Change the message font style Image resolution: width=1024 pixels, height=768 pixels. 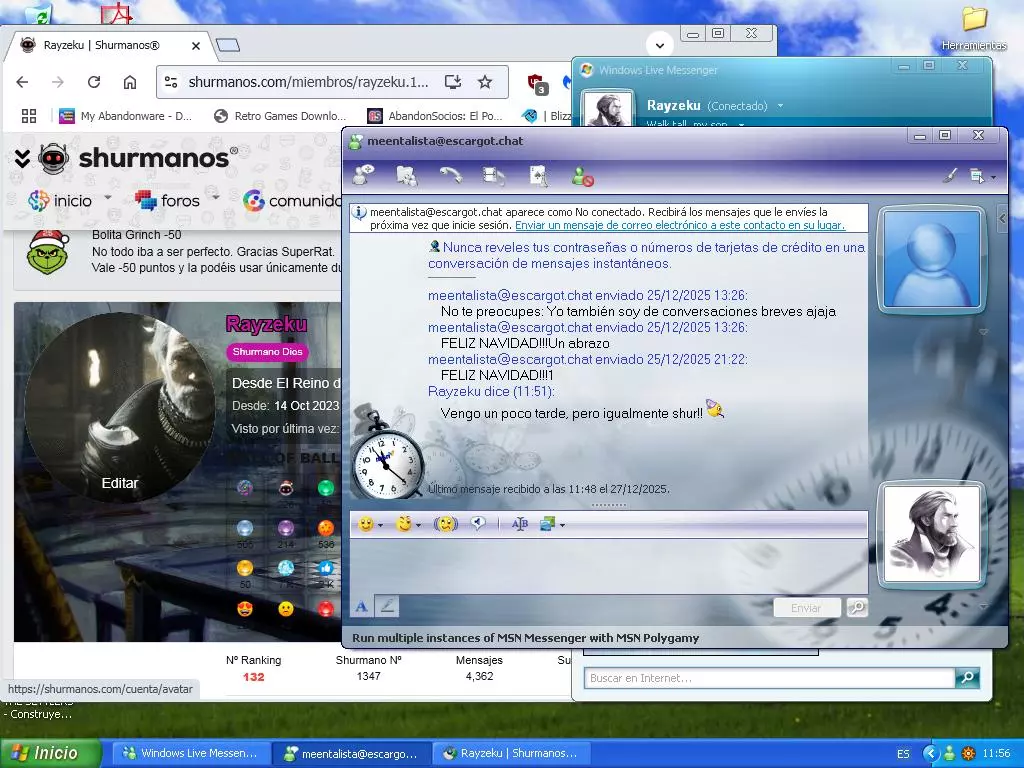click(520, 524)
